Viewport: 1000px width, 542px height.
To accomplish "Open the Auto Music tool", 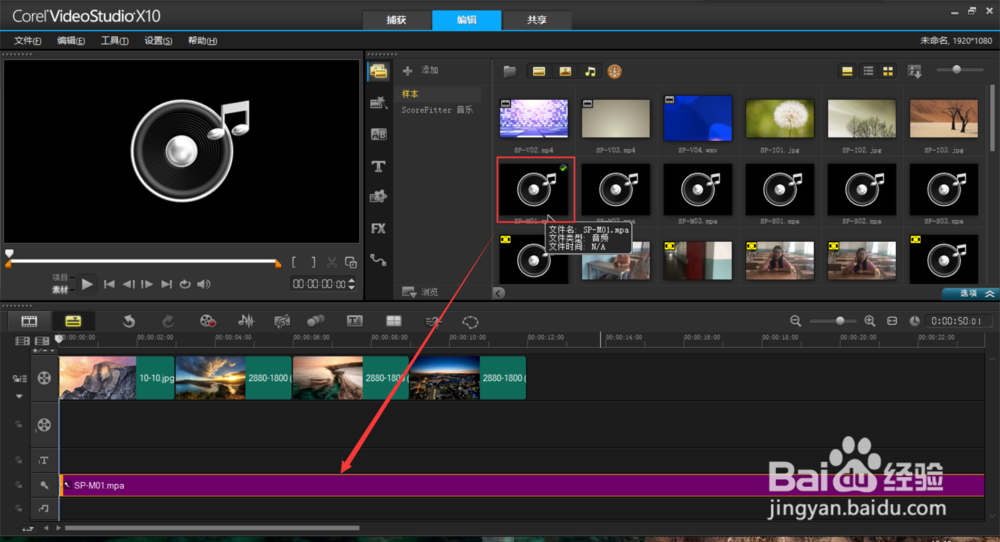I will point(281,321).
